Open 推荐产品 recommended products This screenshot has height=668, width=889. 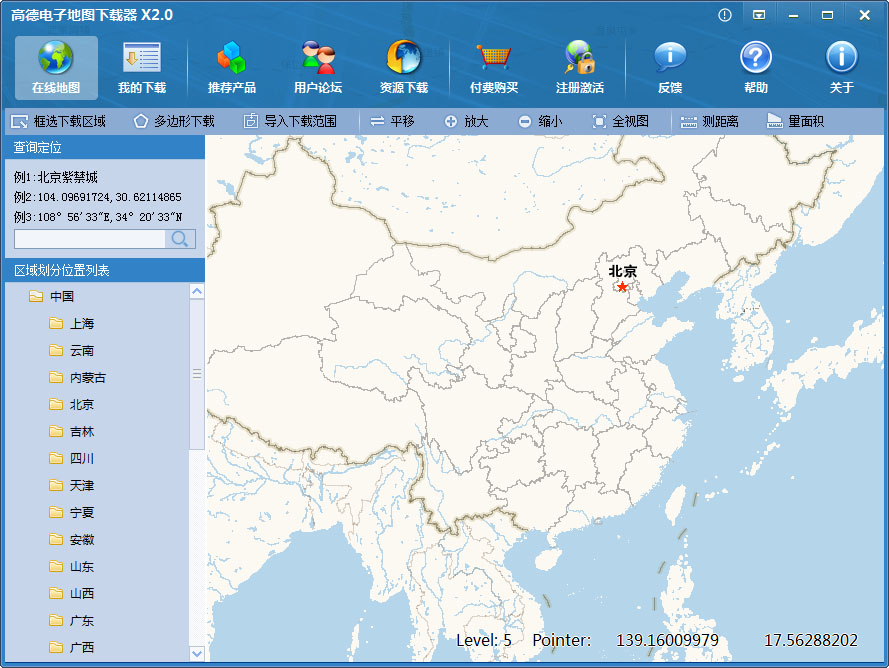231,67
